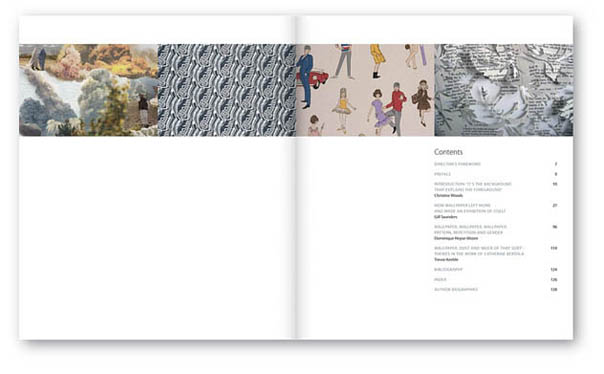The image size is (604, 374).
Task: Open the Director's Foreword entry
Action: click(x=457, y=164)
